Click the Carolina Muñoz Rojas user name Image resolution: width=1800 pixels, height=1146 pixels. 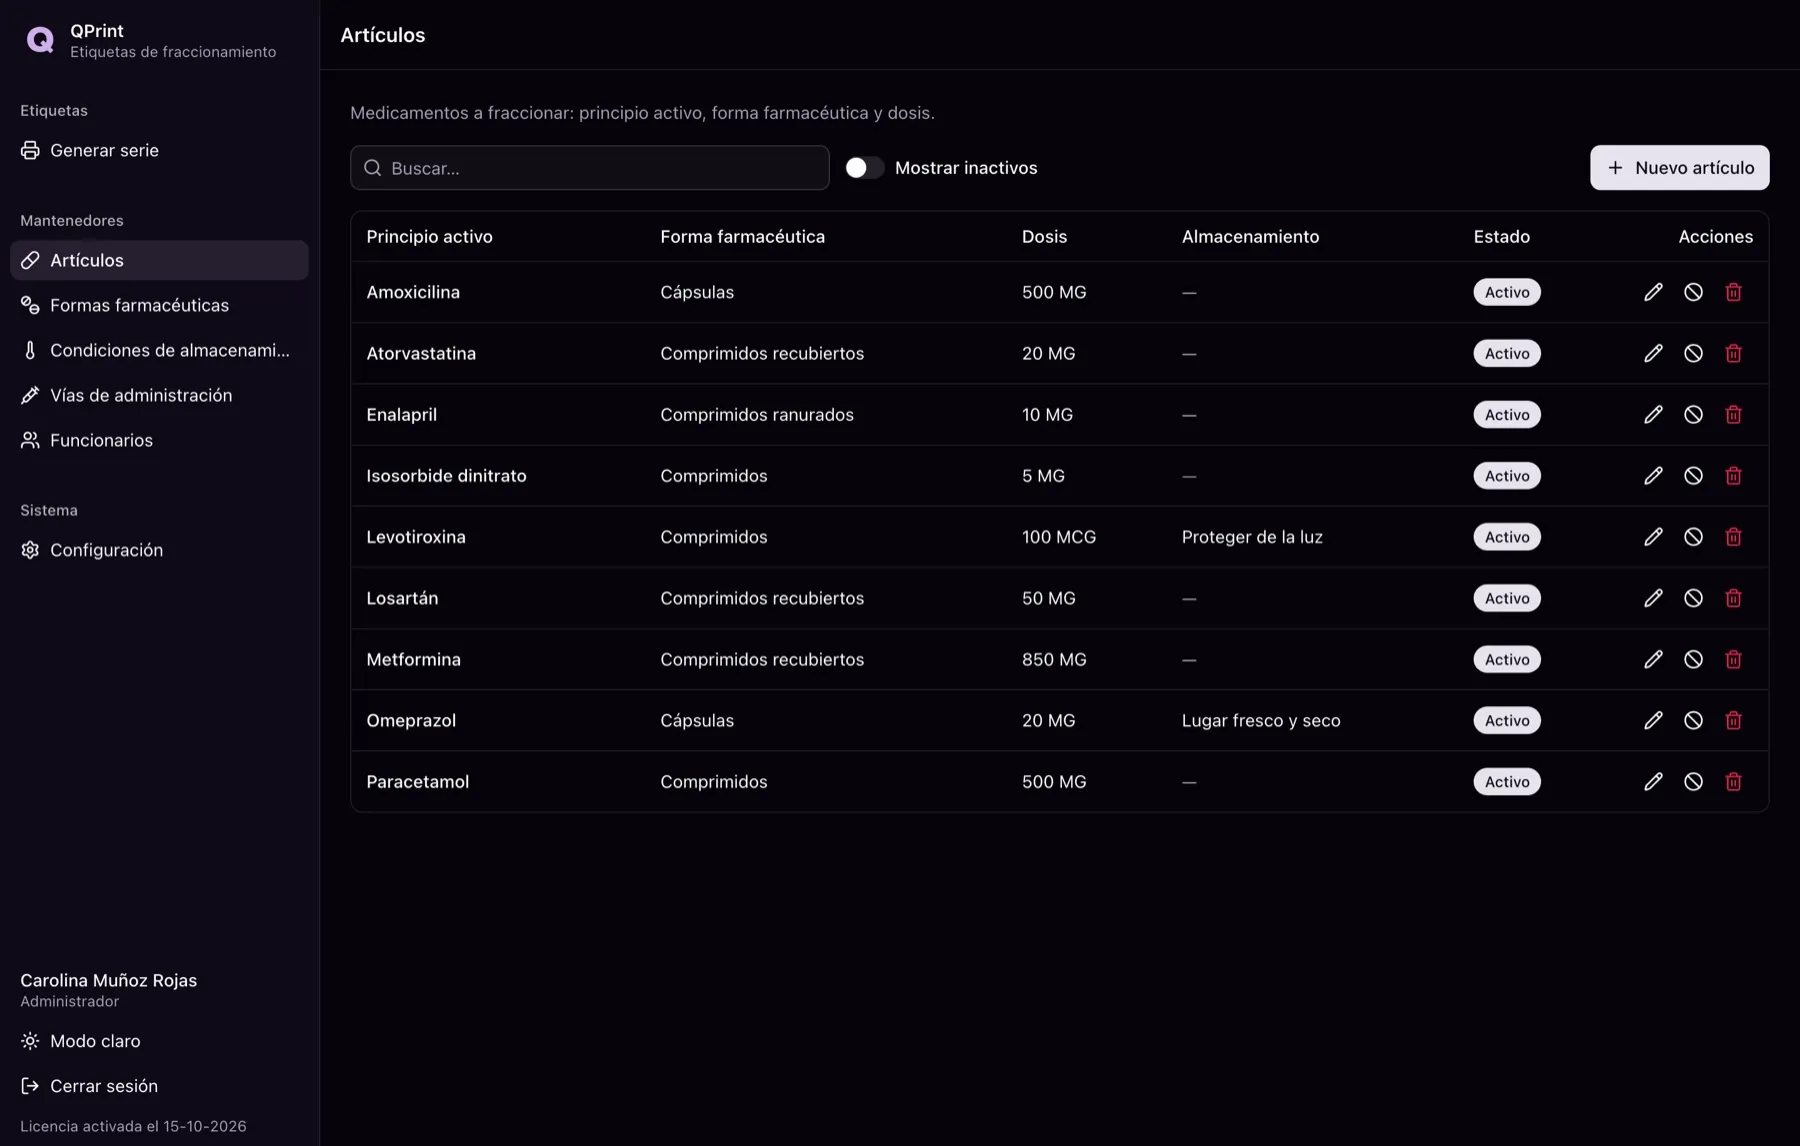[108, 980]
